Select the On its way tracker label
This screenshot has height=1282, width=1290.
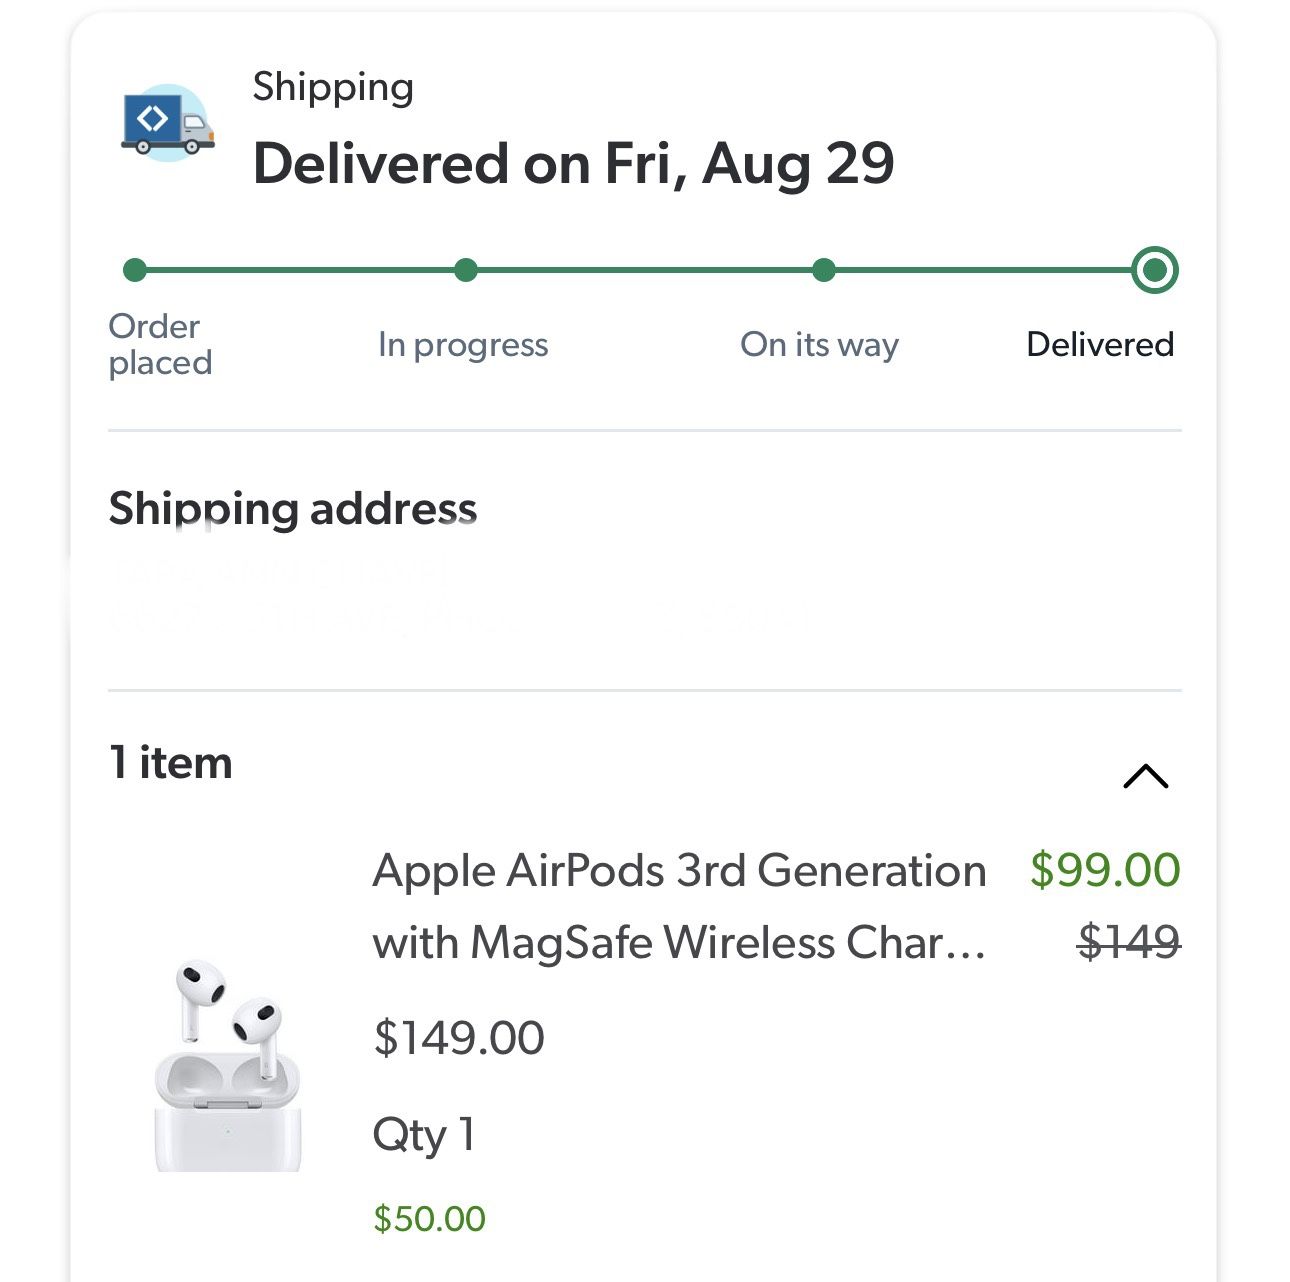[x=820, y=344]
